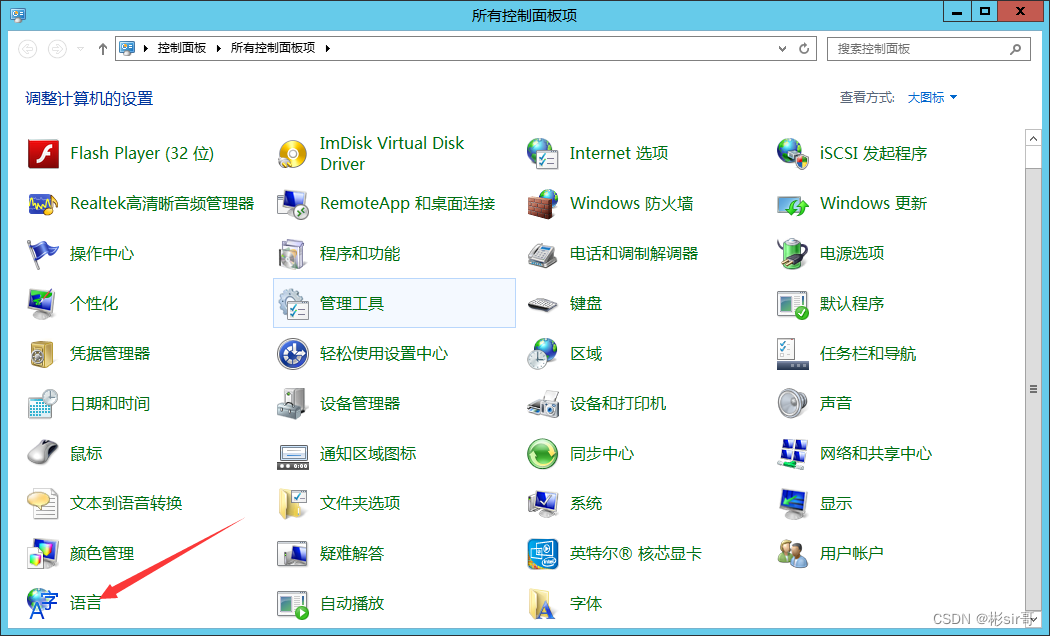This screenshot has height=636, width=1050.
Task: Go up one level with the up arrow
Action: (x=102, y=48)
